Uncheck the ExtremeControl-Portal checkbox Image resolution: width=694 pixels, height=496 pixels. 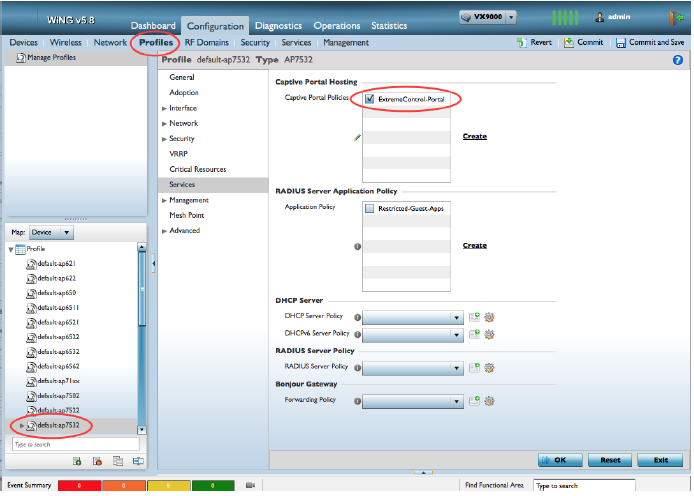370,99
